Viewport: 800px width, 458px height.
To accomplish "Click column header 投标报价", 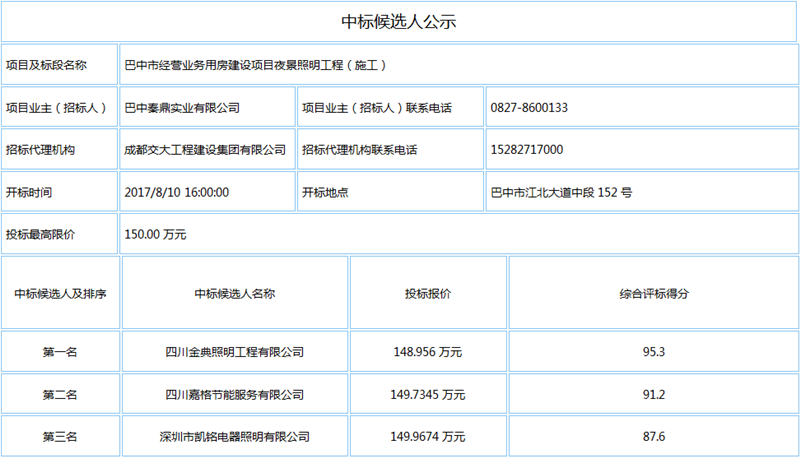I will click(428, 293).
